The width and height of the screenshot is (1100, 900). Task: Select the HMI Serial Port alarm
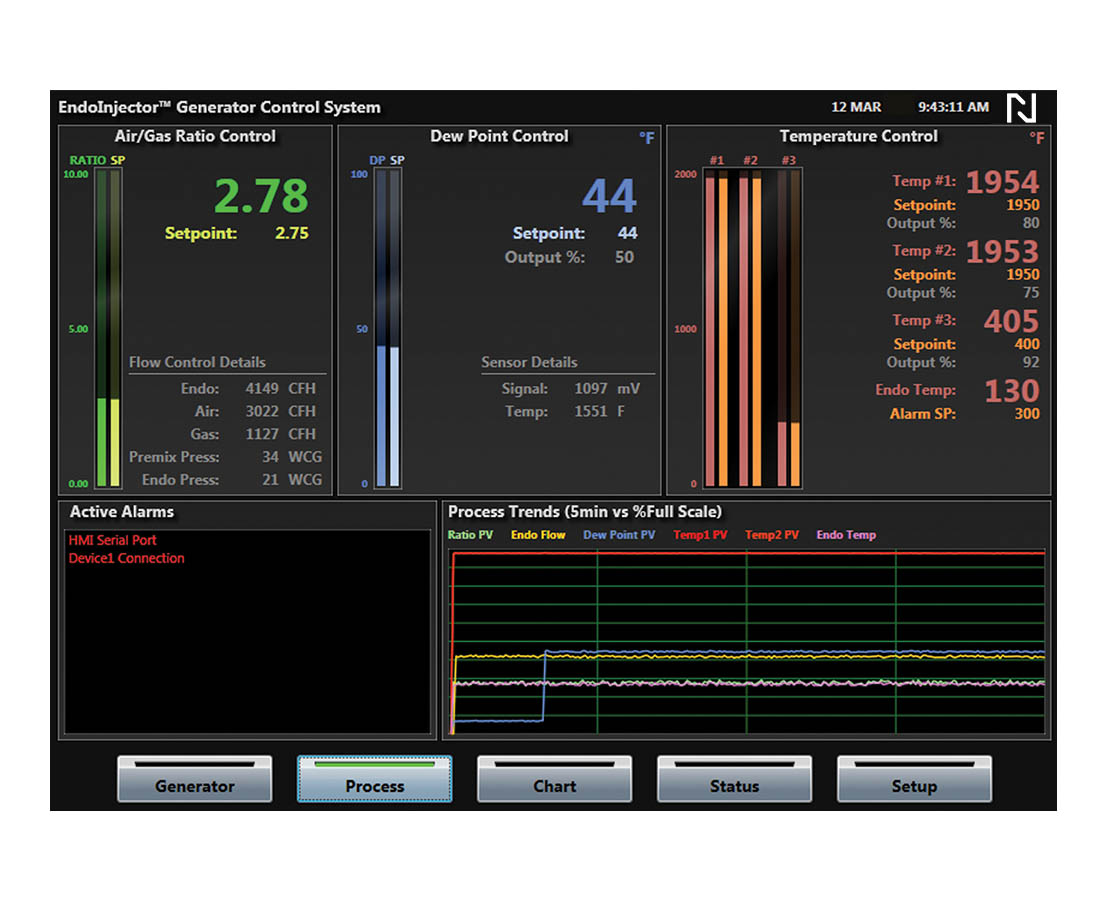pos(112,540)
